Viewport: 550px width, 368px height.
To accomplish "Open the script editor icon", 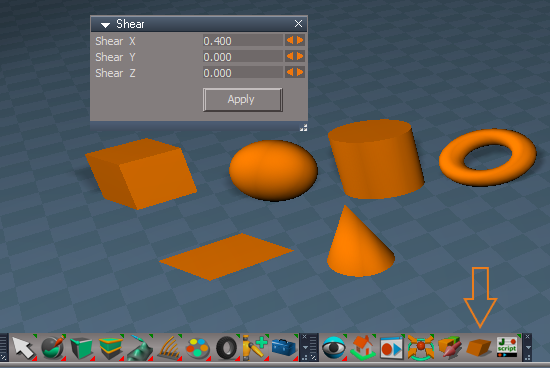I will click(x=507, y=347).
